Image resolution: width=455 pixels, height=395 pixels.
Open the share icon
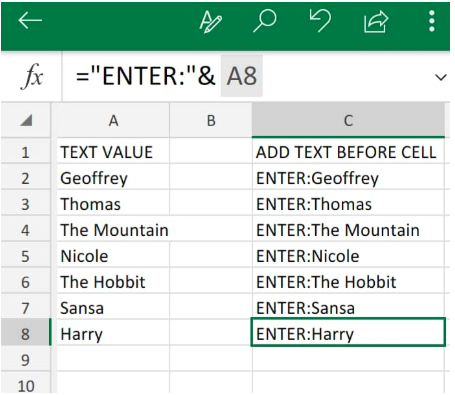(376, 22)
